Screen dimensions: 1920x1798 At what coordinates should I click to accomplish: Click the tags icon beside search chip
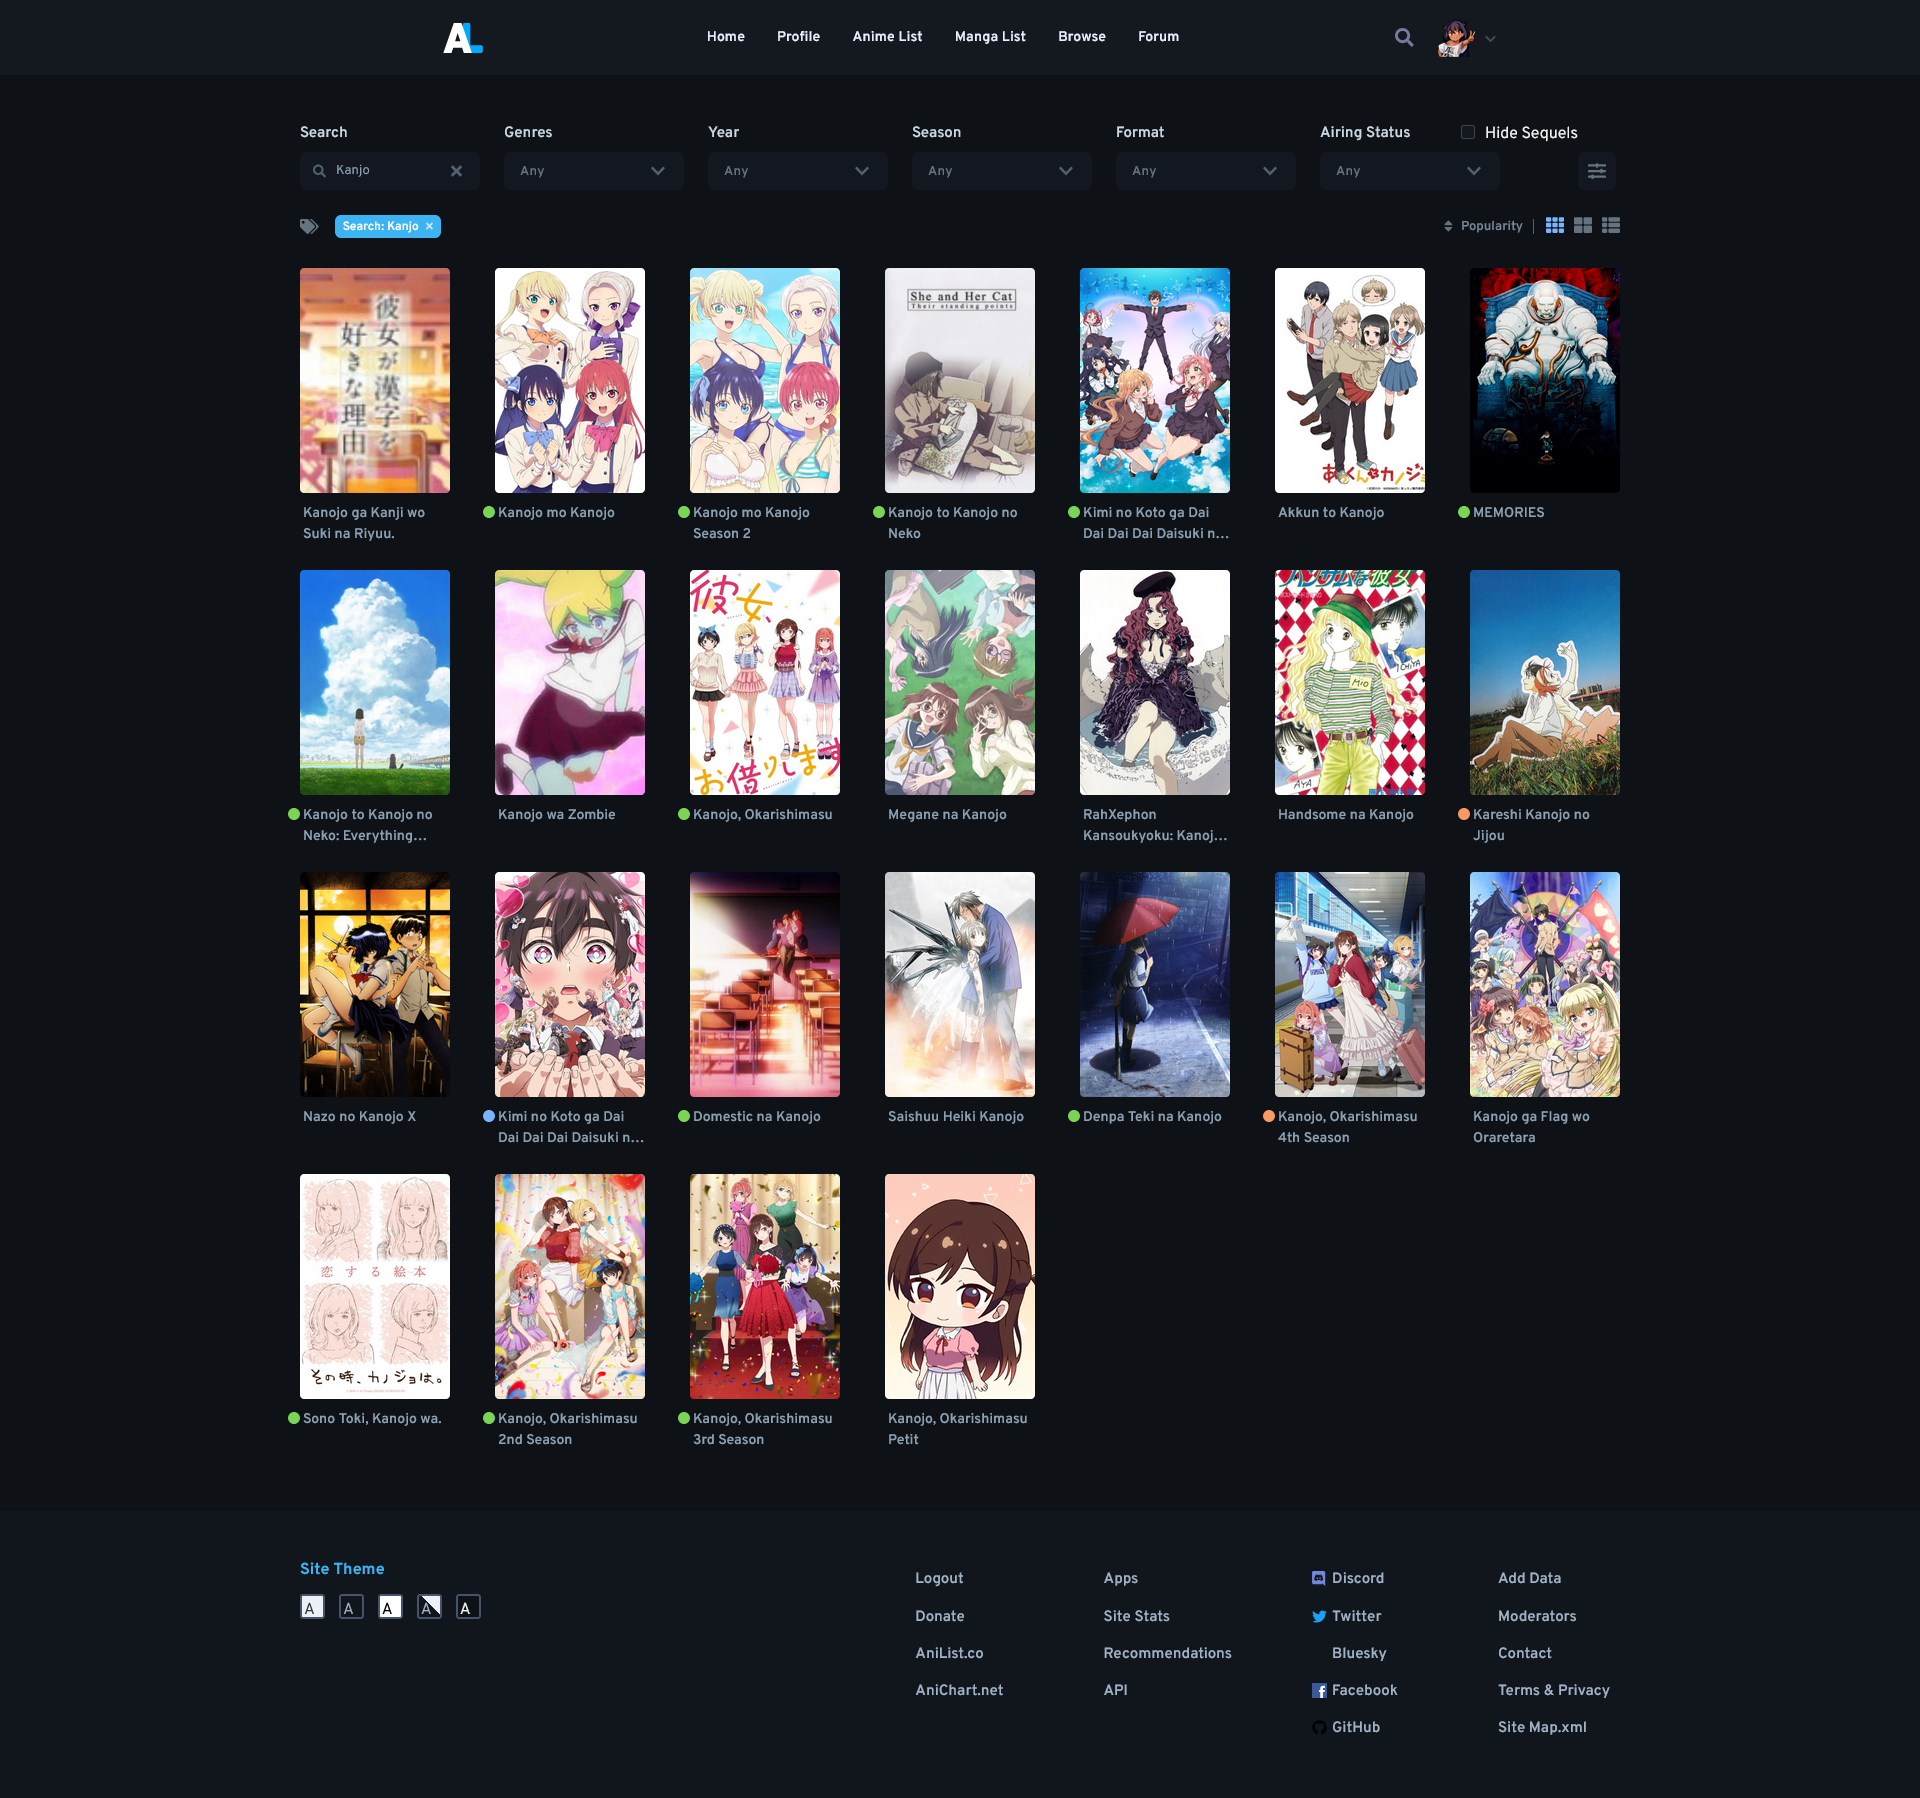[x=309, y=226]
